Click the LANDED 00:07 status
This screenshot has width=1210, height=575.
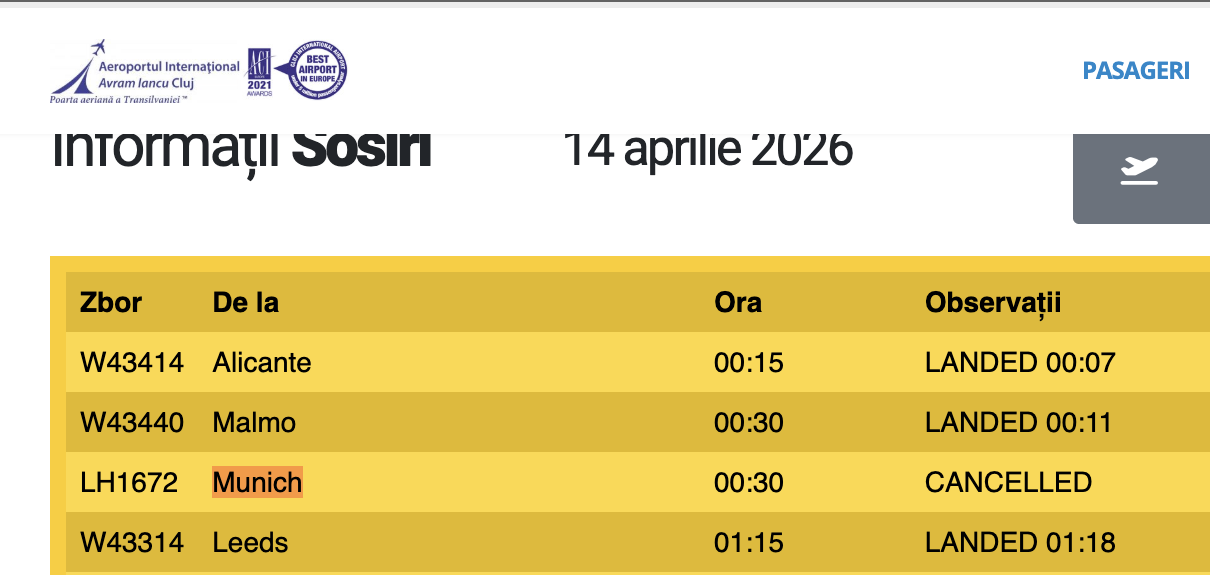[x=1020, y=362]
